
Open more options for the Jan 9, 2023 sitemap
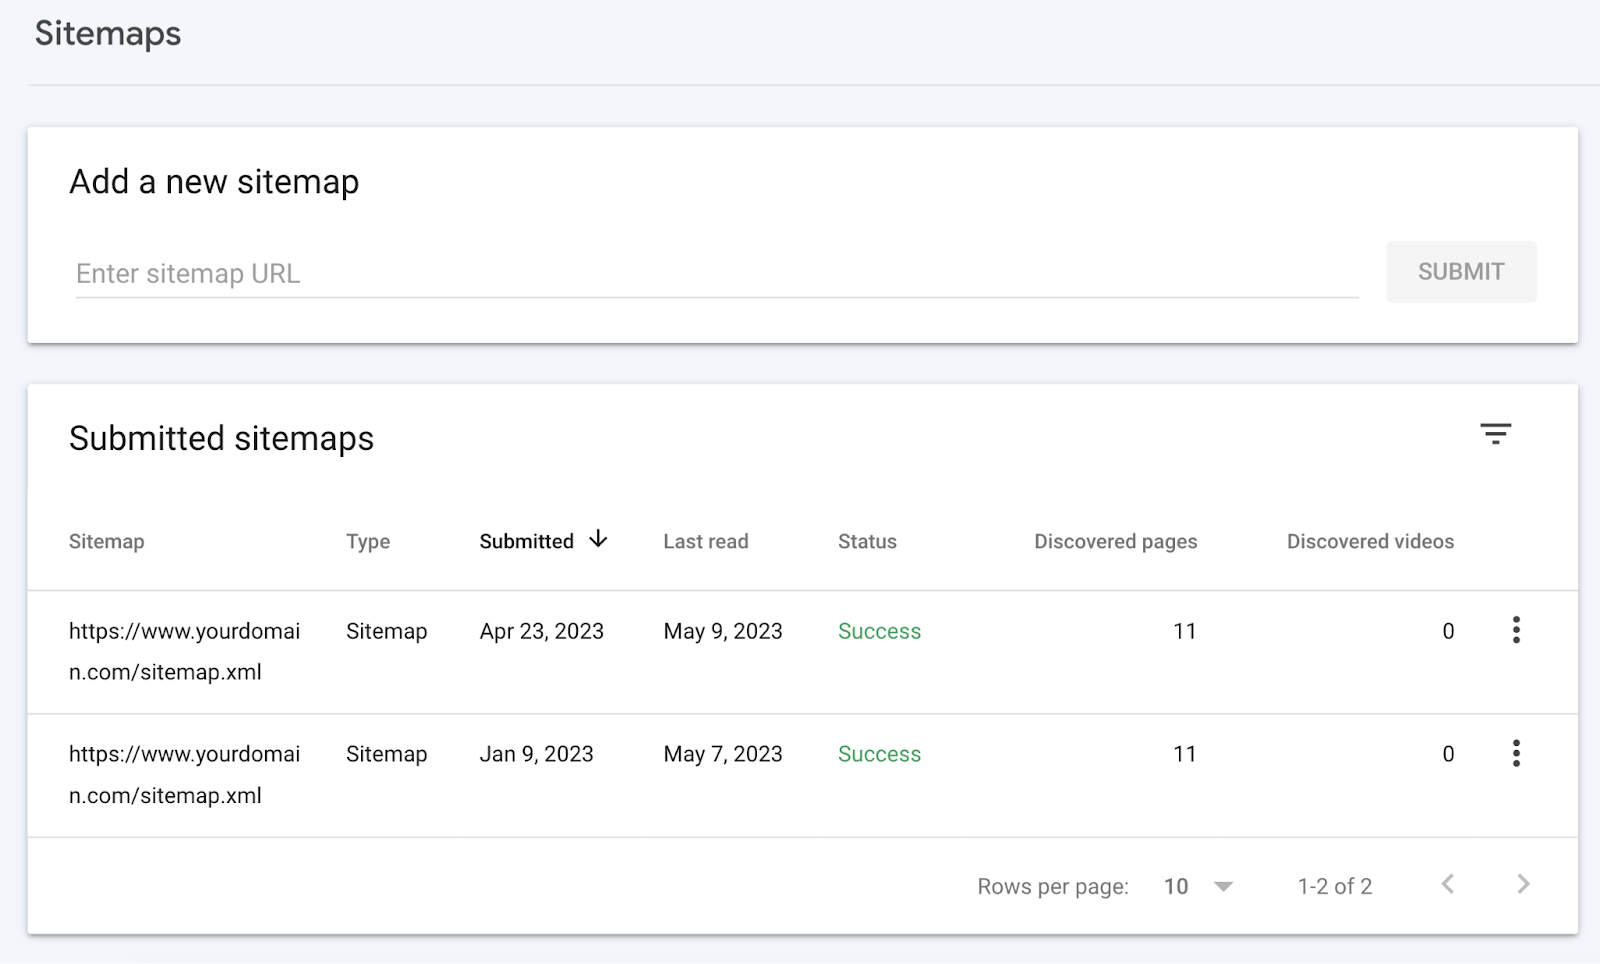point(1516,753)
